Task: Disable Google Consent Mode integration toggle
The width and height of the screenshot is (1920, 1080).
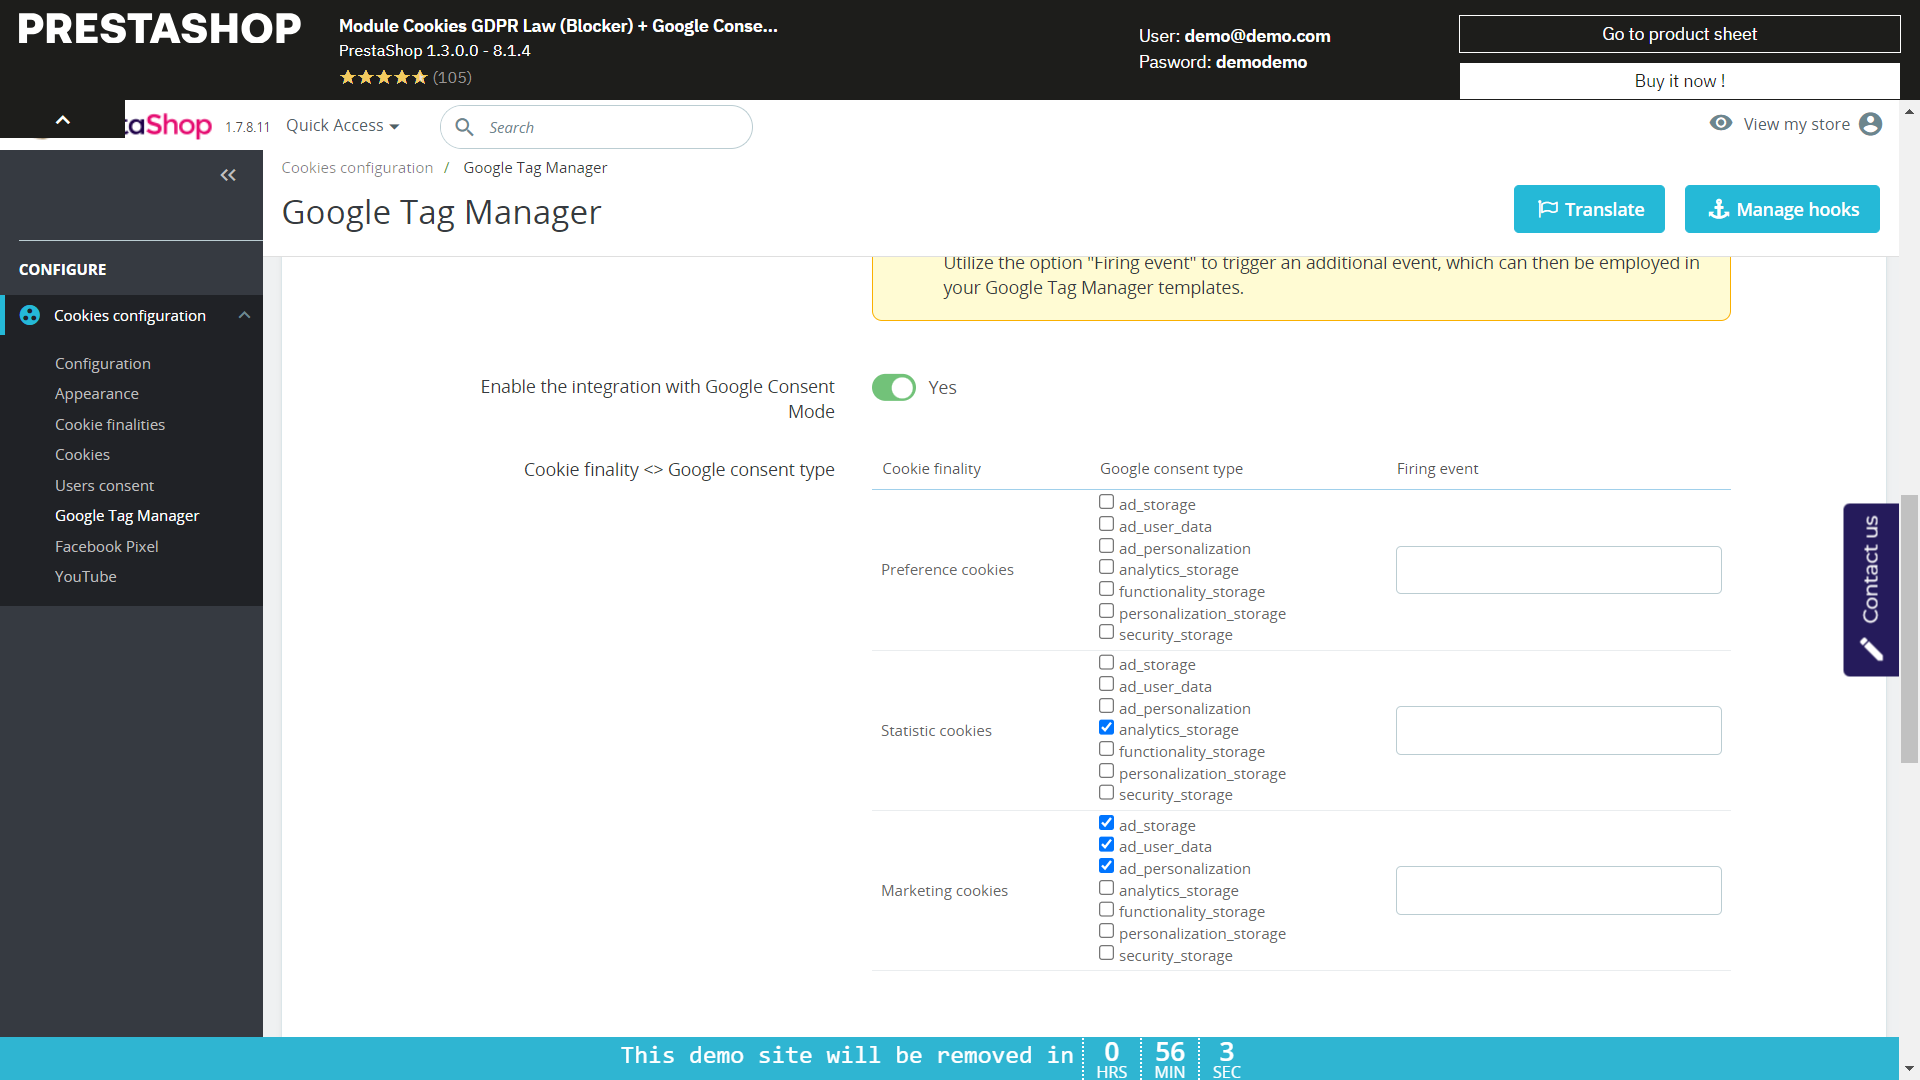Action: (893, 388)
